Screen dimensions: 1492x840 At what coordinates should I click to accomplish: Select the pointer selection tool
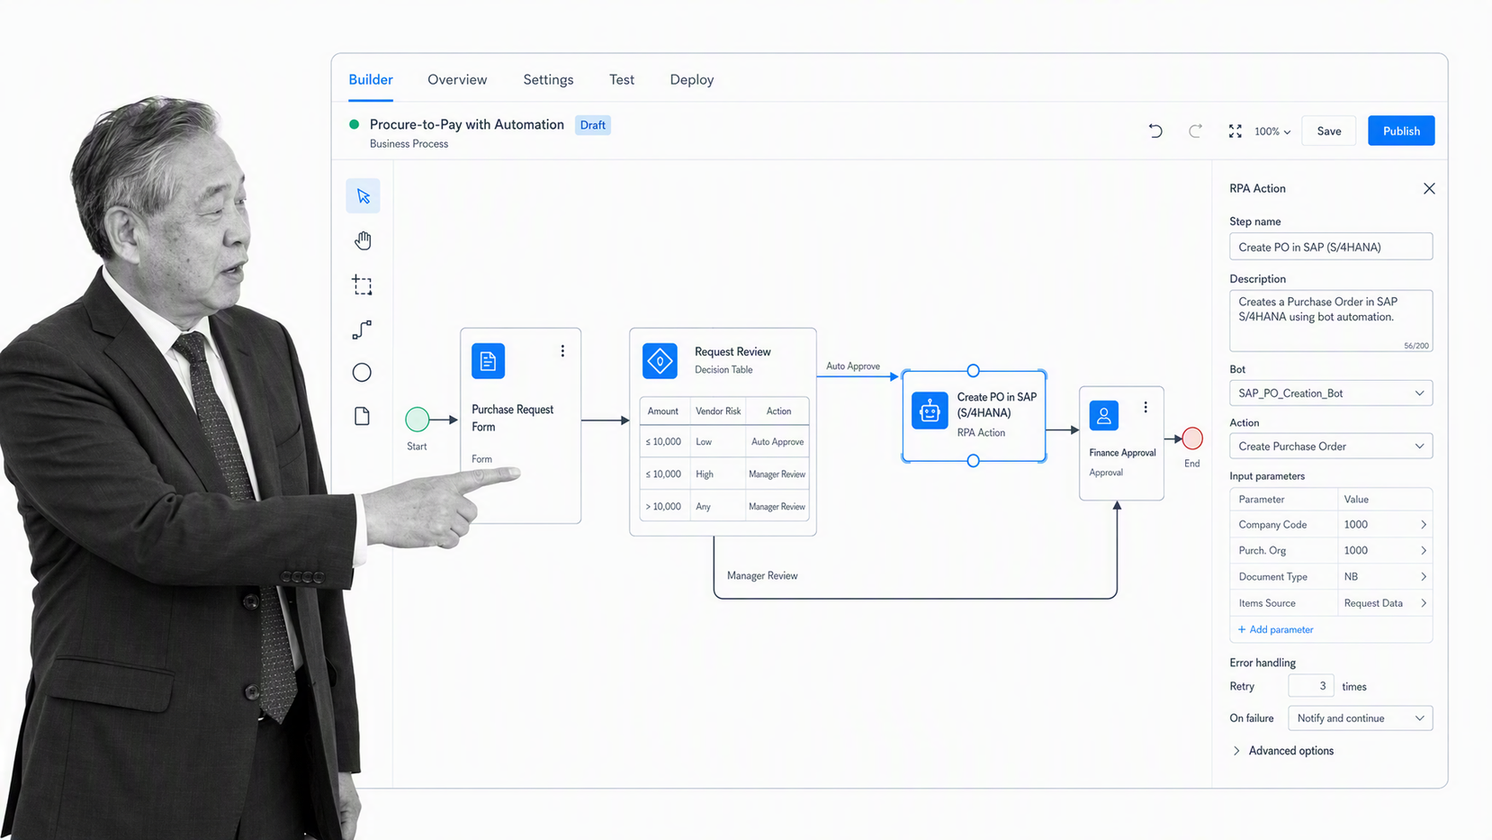click(x=363, y=196)
